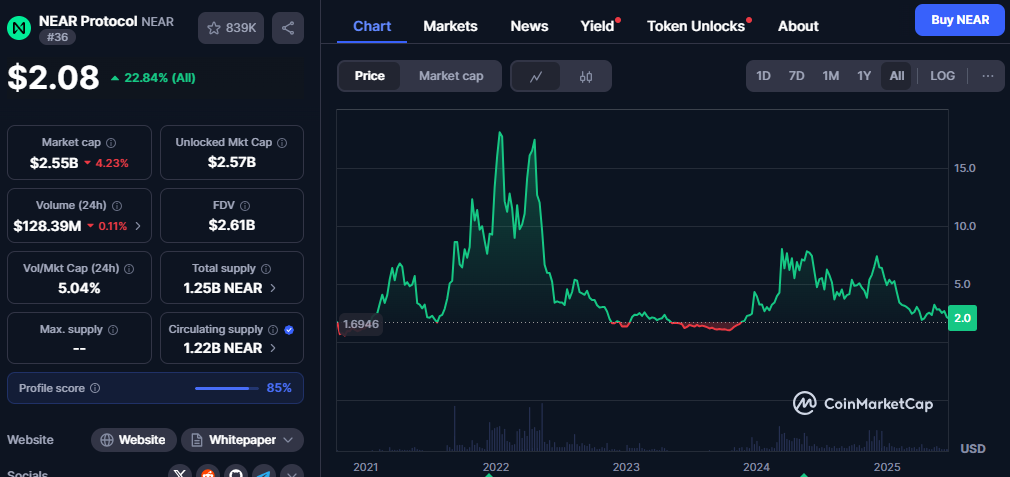The height and width of the screenshot is (477, 1010).
Task: Click Max. supply info icon
Action: (x=113, y=330)
